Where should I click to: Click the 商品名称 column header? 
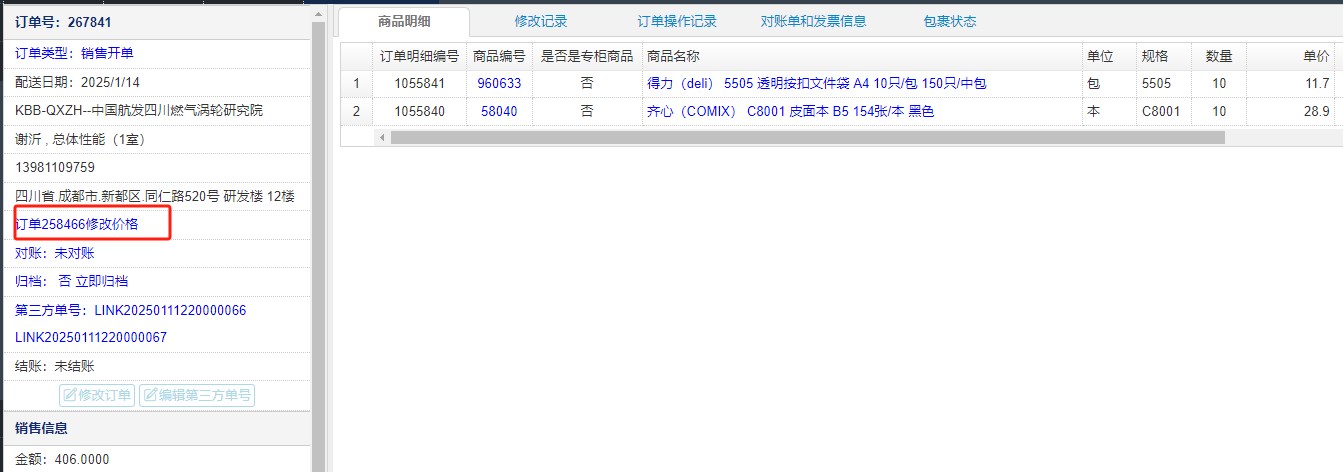point(861,56)
